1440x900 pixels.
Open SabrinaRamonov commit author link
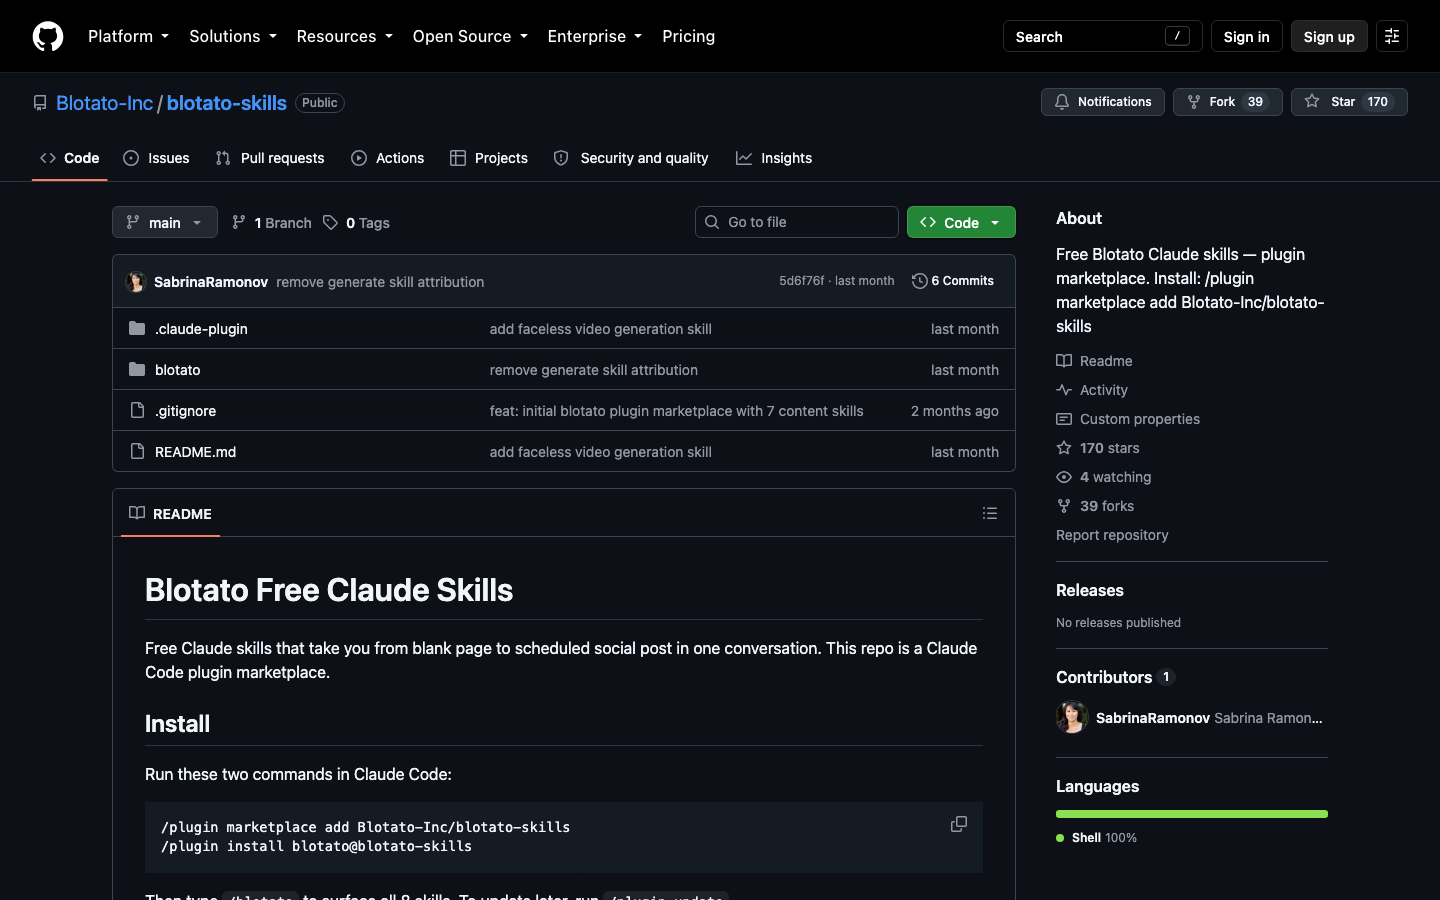point(211,282)
